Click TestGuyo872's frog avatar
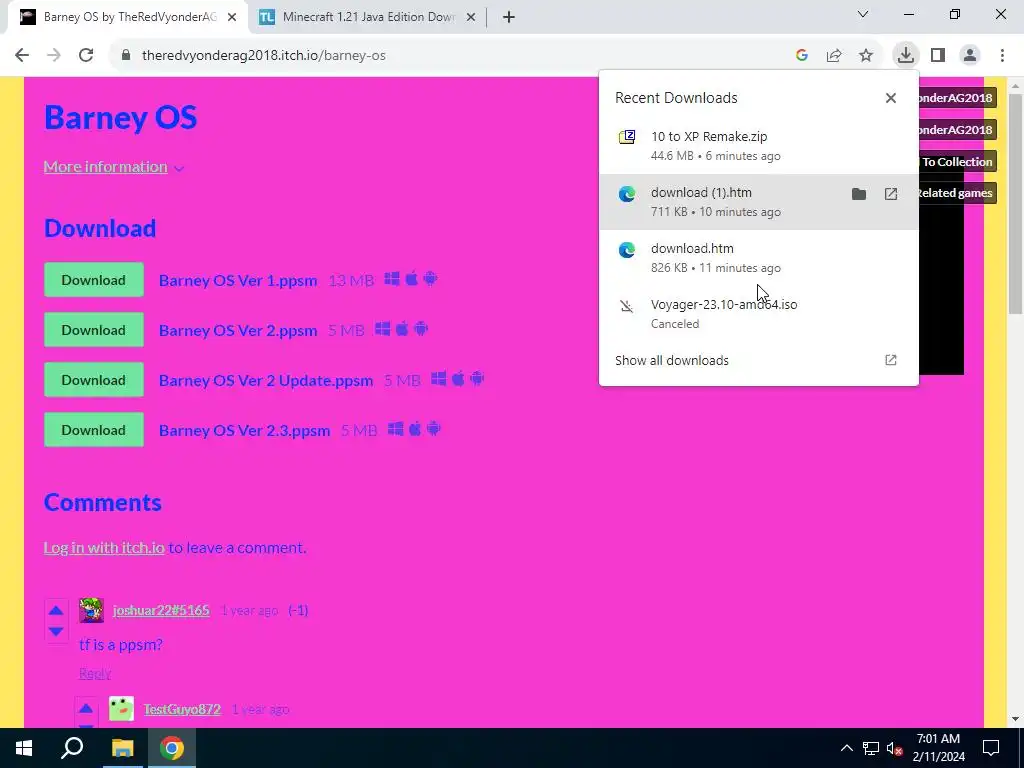 tap(121, 709)
